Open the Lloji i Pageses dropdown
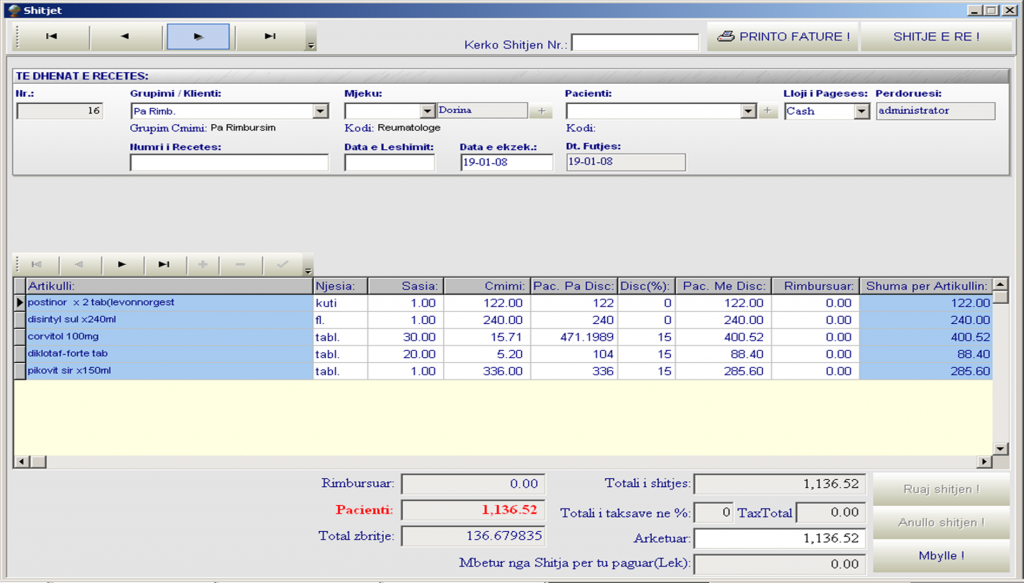The image size is (1024, 583). tap(862, 111)
